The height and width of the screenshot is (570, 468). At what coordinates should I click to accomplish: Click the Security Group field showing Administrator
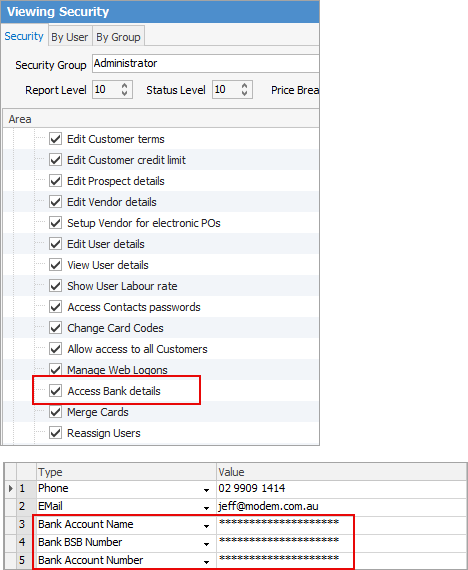pos(205,63)
